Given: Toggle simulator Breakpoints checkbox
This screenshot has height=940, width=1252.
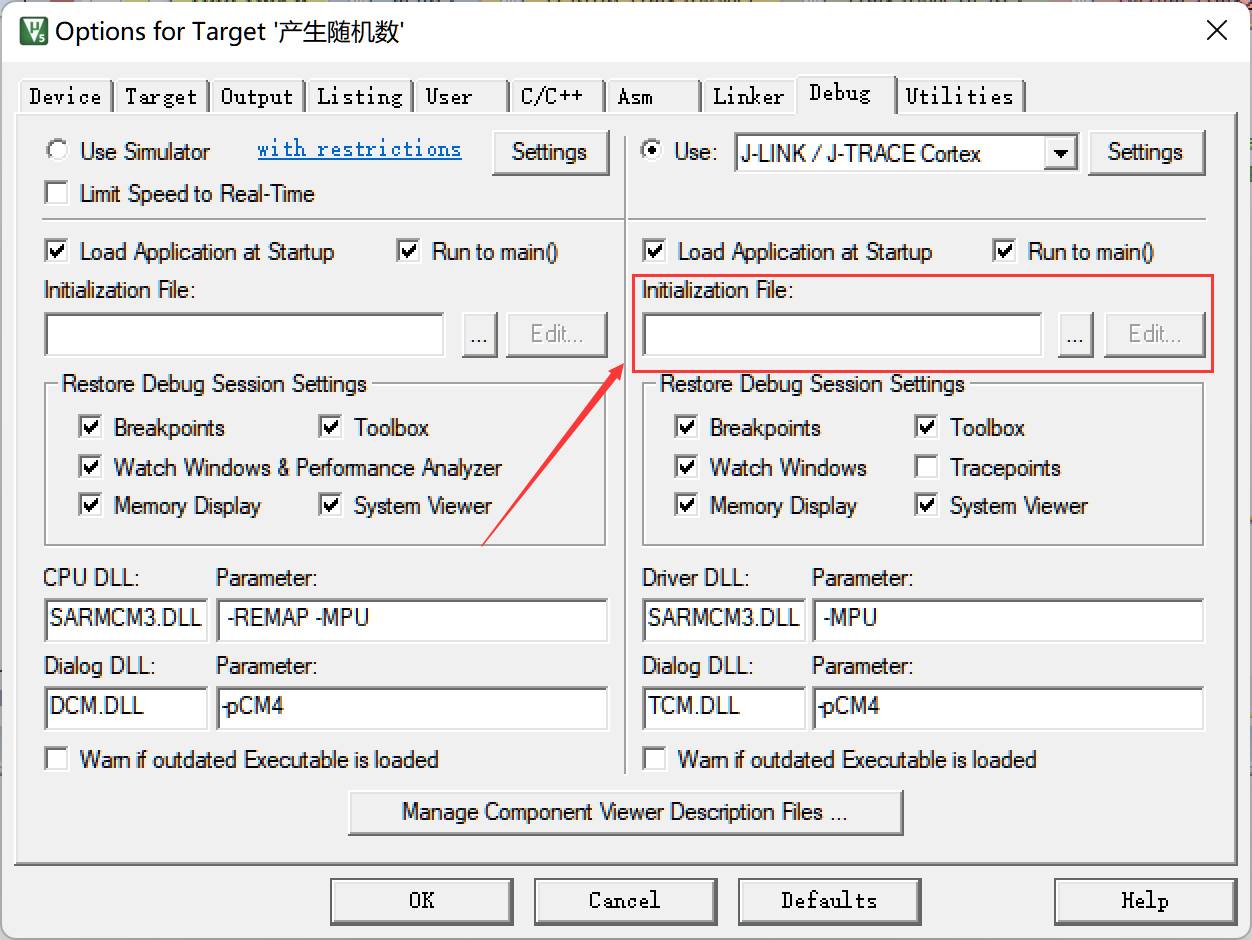Looking at the screenshot, I should (91, 427).
